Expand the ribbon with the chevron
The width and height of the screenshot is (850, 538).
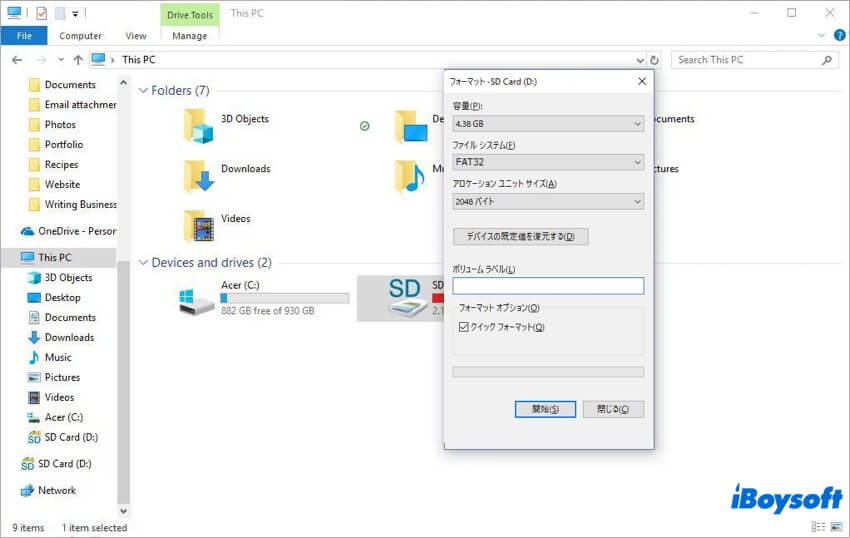tap(821, 35)
